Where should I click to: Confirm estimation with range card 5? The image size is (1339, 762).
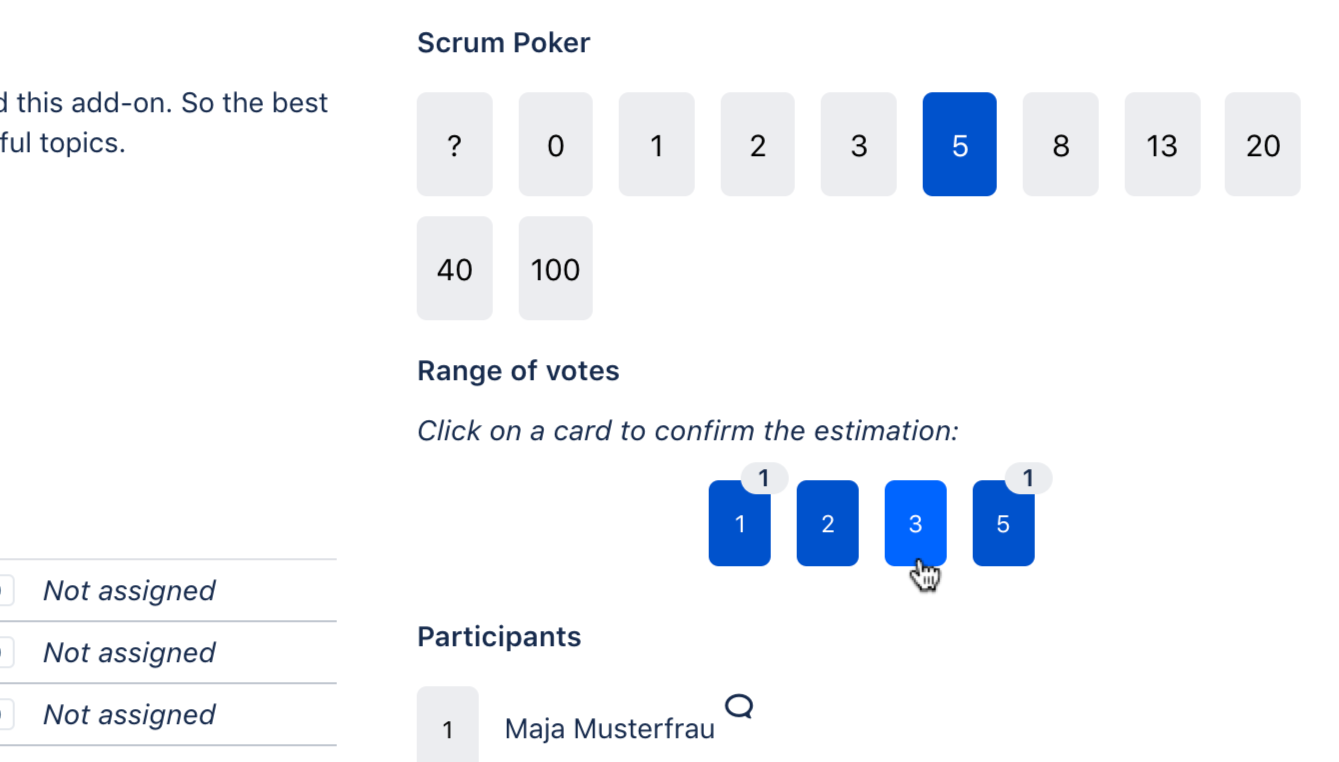(x=1003, y=524)
